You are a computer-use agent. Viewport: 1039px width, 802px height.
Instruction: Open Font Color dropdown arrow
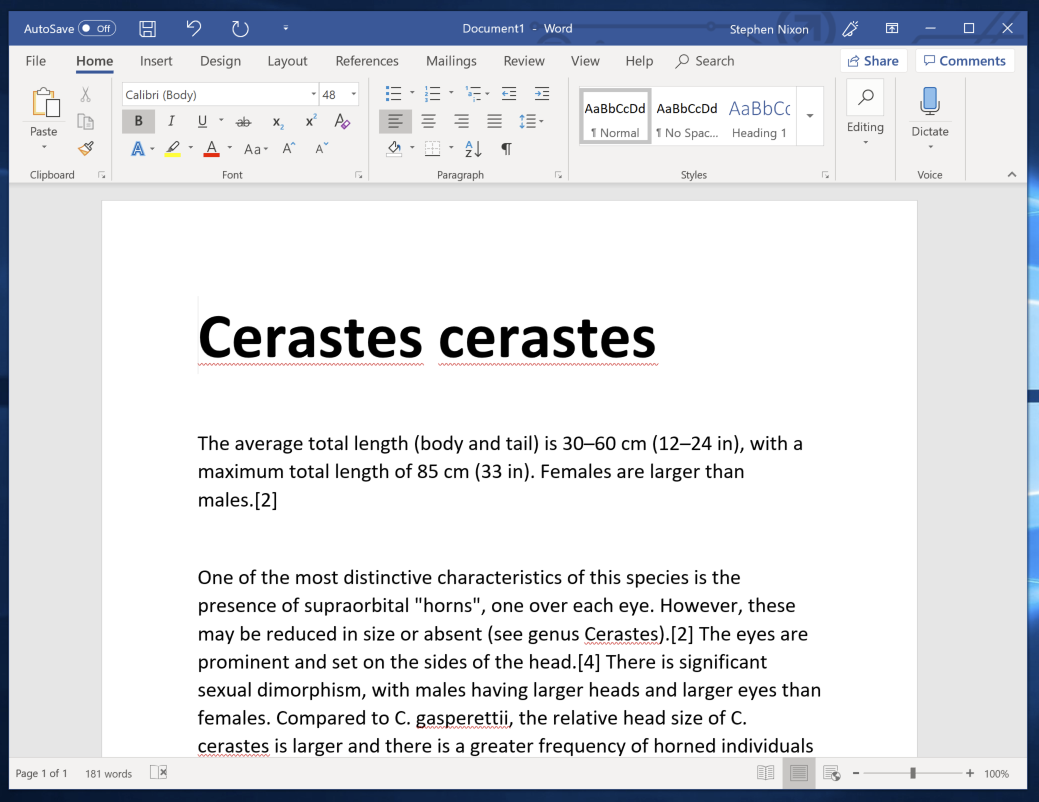(x=230, y=148)
